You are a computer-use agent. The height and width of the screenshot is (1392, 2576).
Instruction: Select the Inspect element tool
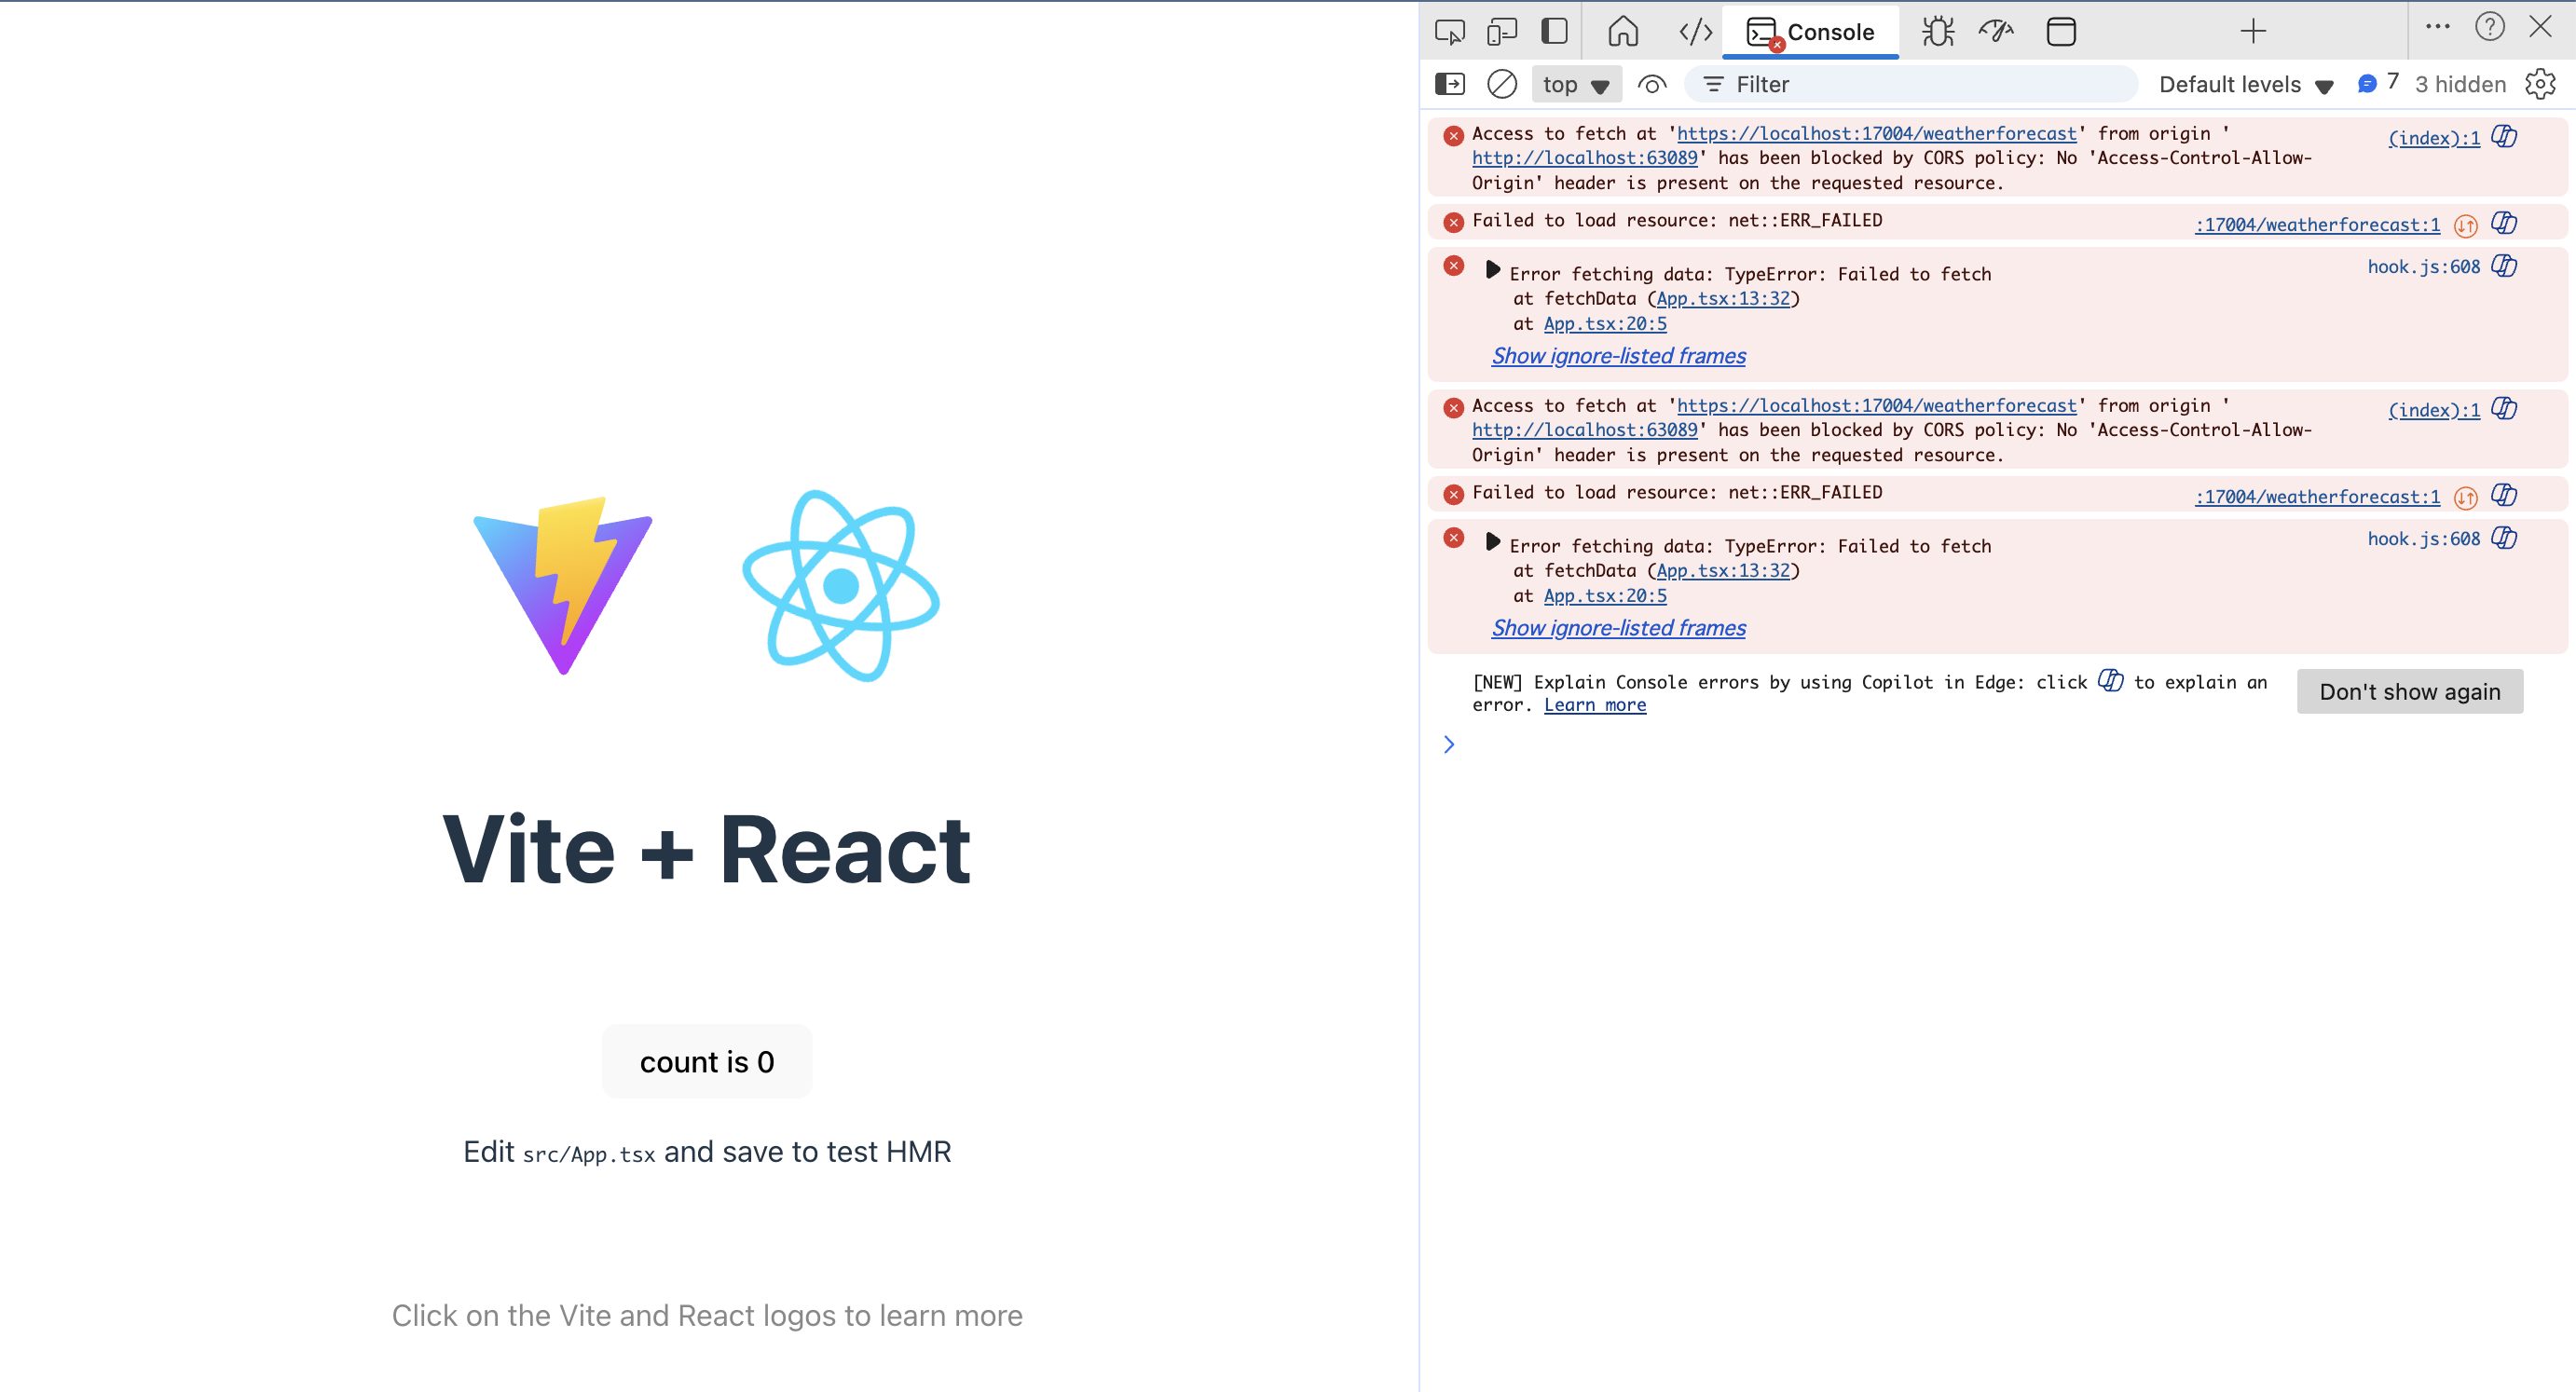click(x=1449, y=31)
